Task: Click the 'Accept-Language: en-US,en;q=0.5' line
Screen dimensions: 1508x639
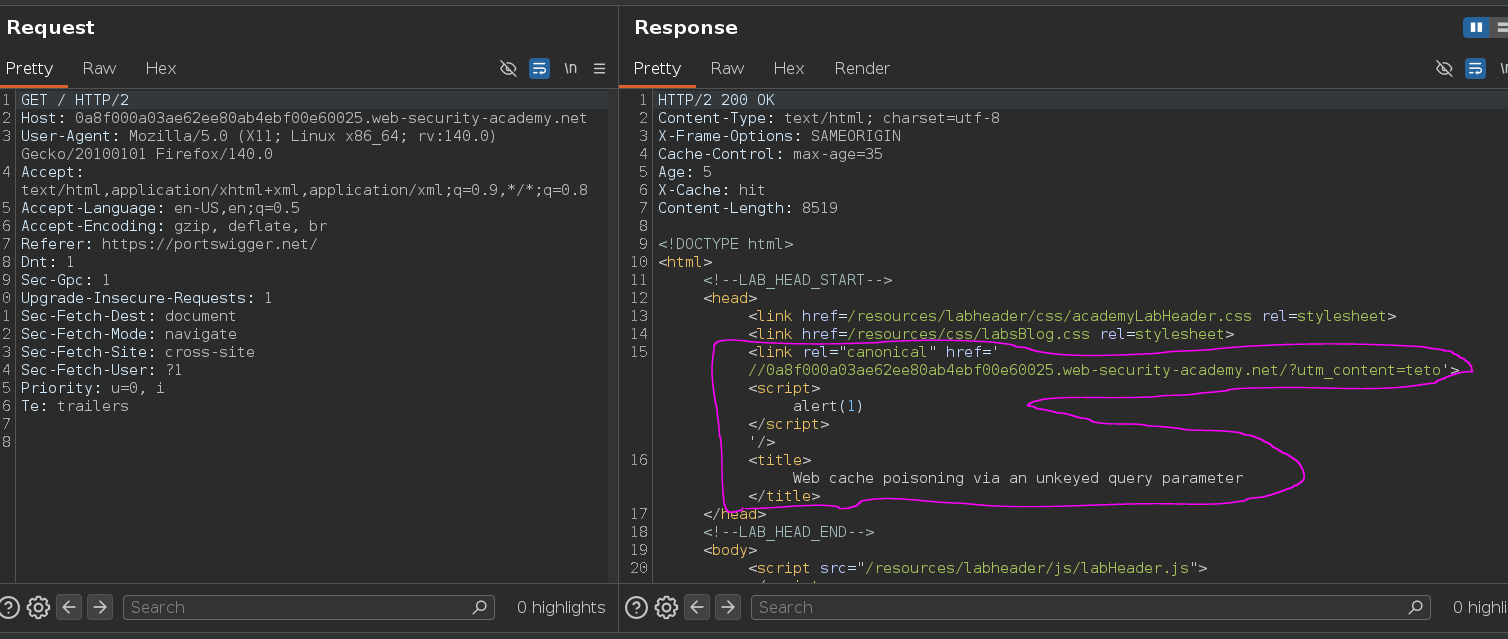Action: coord(160,208)
